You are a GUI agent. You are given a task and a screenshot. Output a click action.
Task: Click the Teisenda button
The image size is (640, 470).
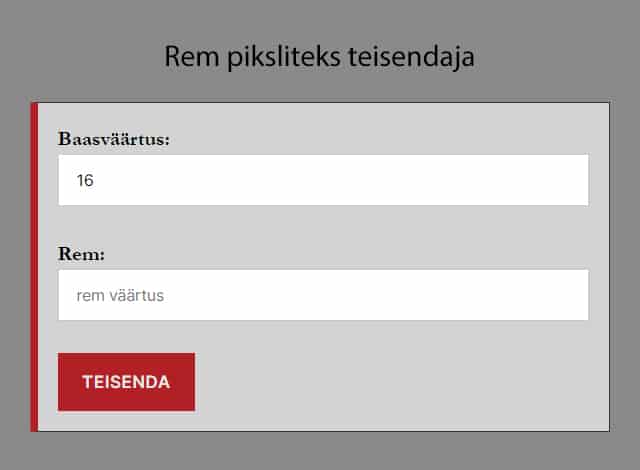click(126, 382)
